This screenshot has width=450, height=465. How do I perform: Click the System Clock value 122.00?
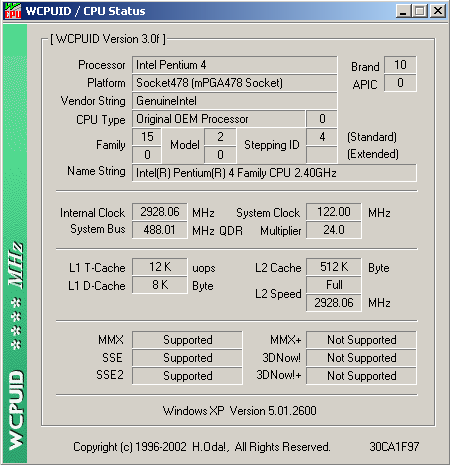334,212
